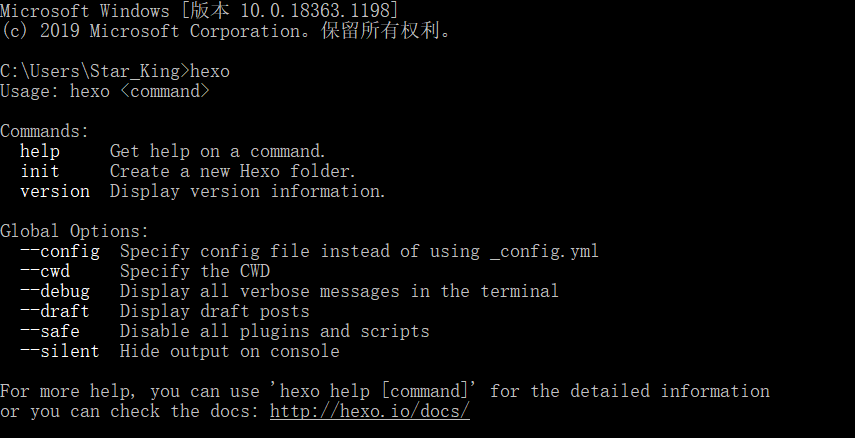This screenshot has height=438, width=855.
Task: Click the '--draft' option text
Action: pos(54,311)
